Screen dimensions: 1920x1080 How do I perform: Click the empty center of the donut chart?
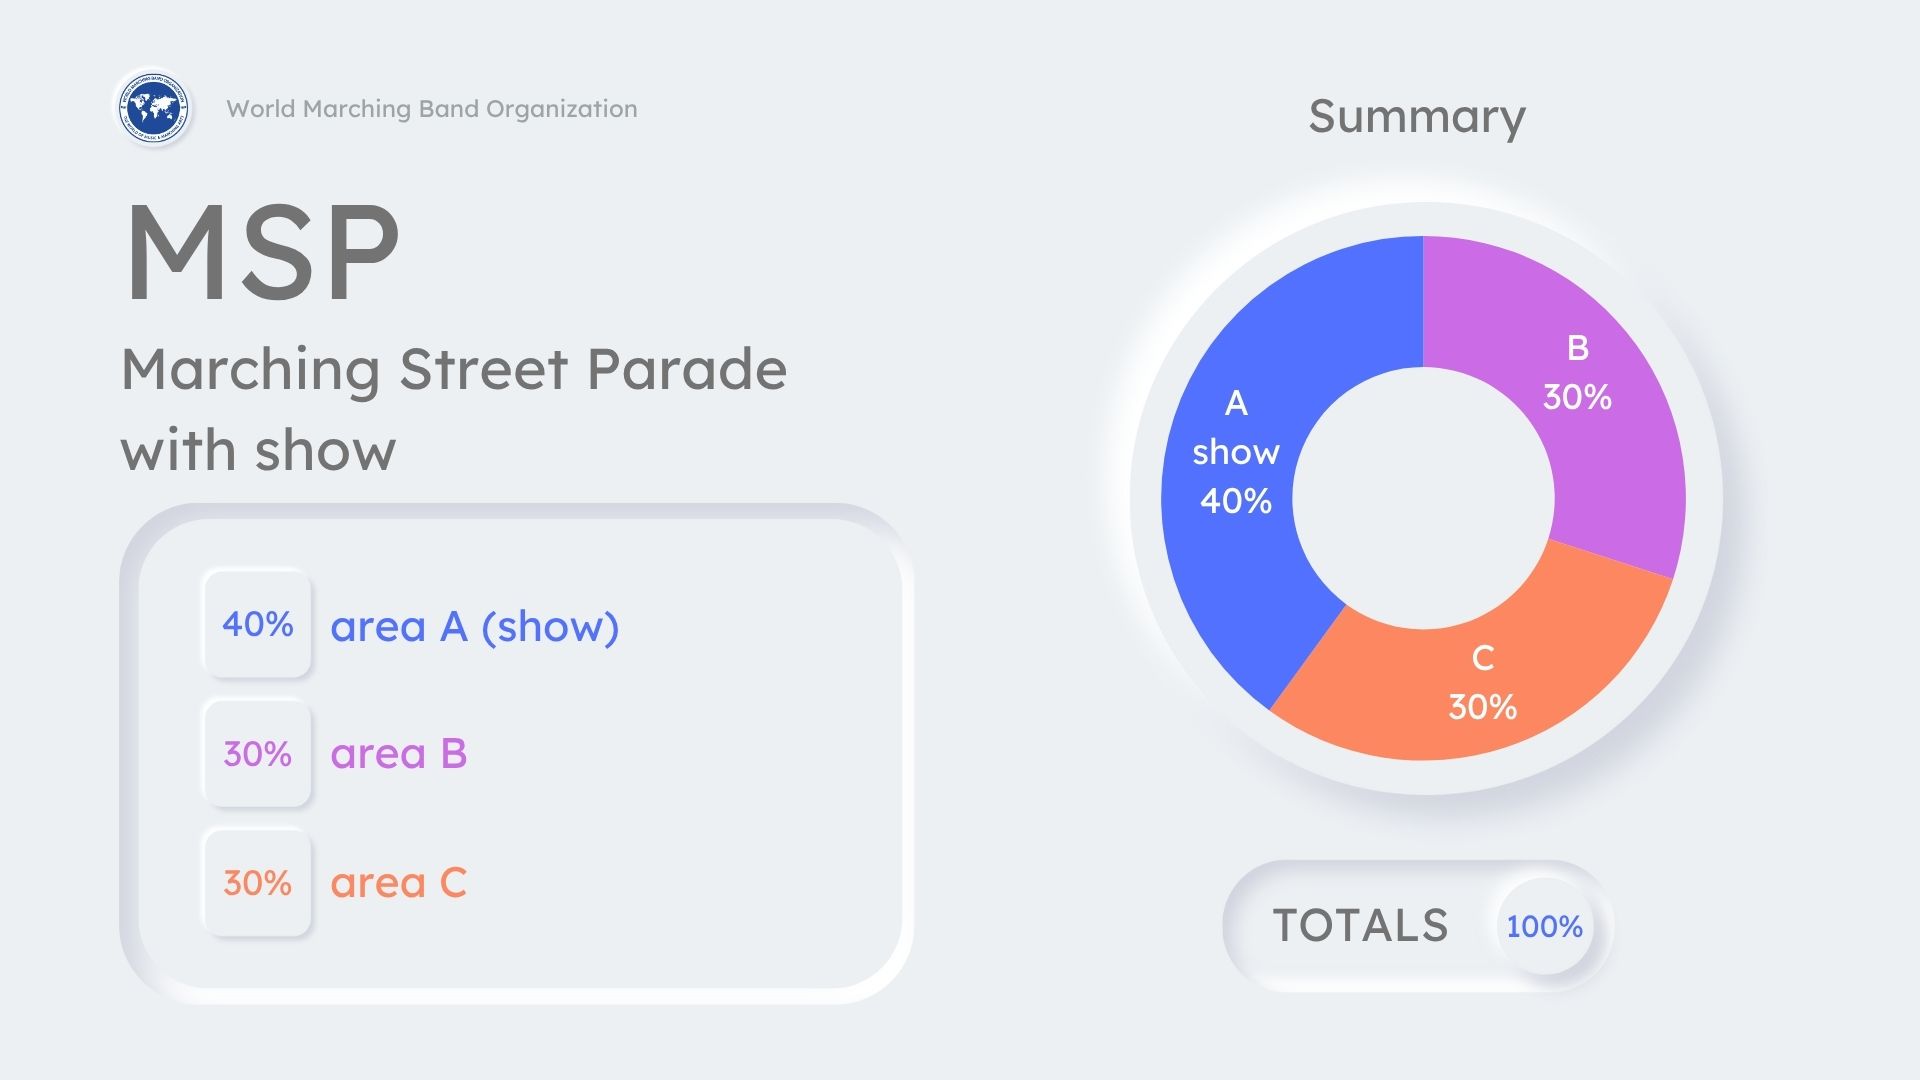click(x=1423, y=498)
